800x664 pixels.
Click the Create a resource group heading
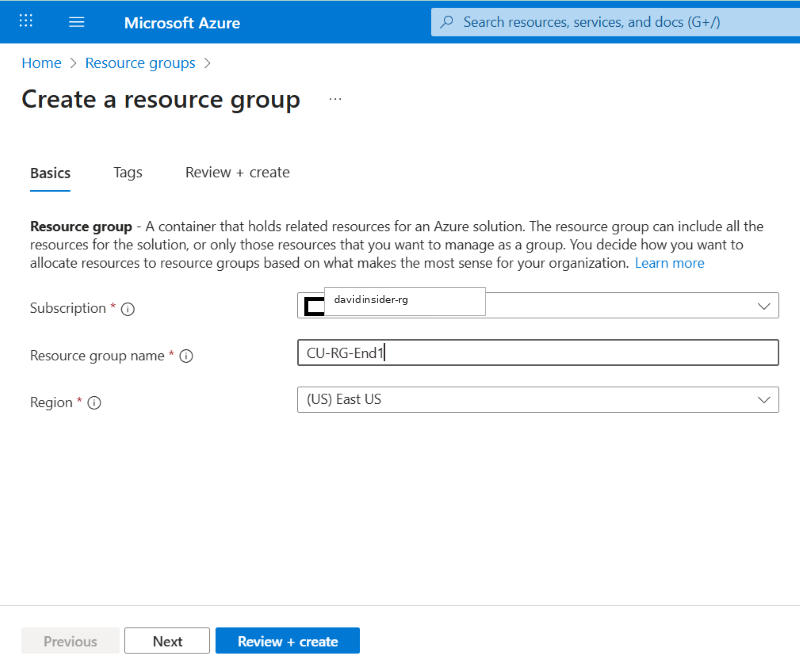tap(161, 100)
